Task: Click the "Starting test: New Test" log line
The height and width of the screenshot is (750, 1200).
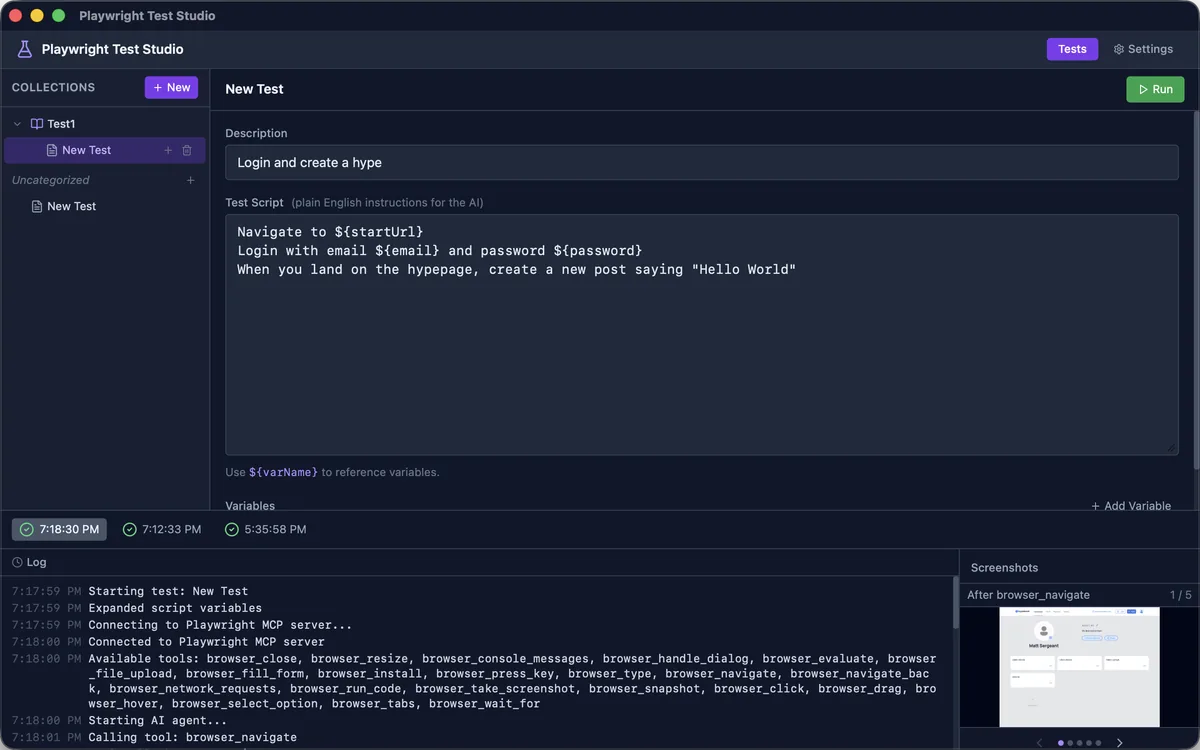Action: point(168,591)
